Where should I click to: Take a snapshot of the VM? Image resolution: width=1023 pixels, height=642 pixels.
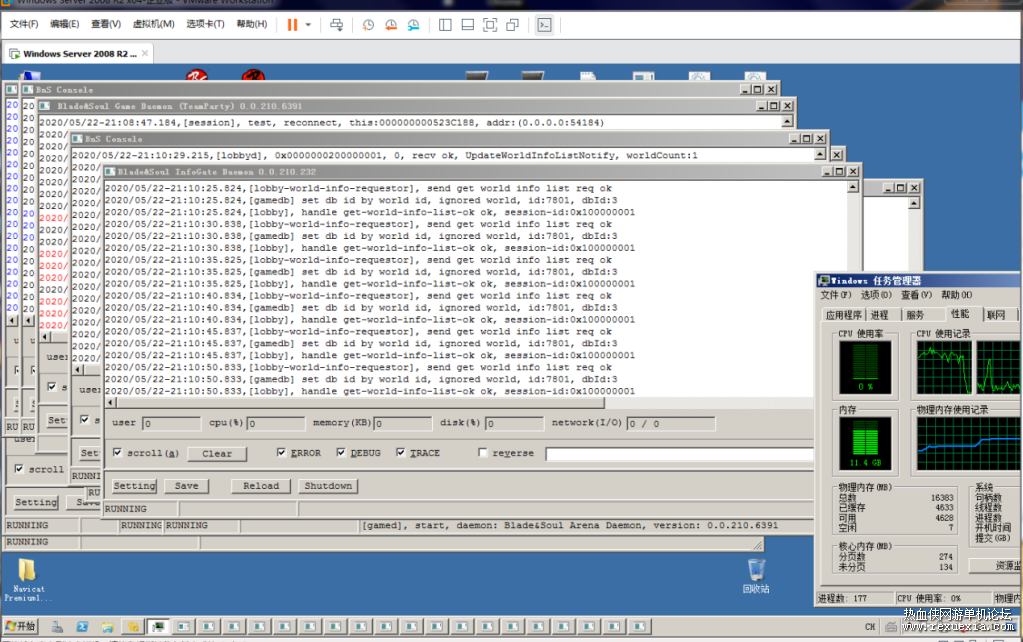(x=368, y=25)
